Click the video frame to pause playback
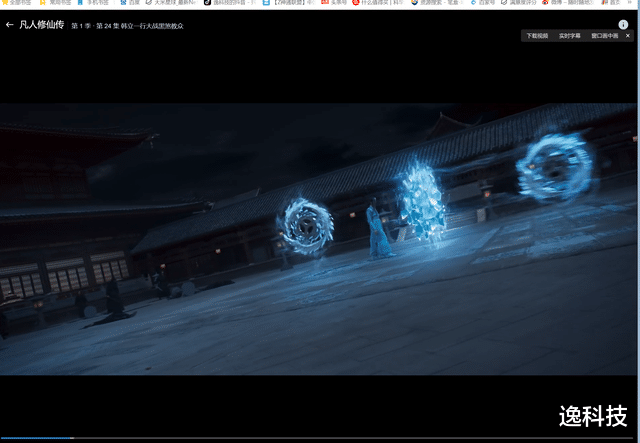640x443 pixels. 318,239
